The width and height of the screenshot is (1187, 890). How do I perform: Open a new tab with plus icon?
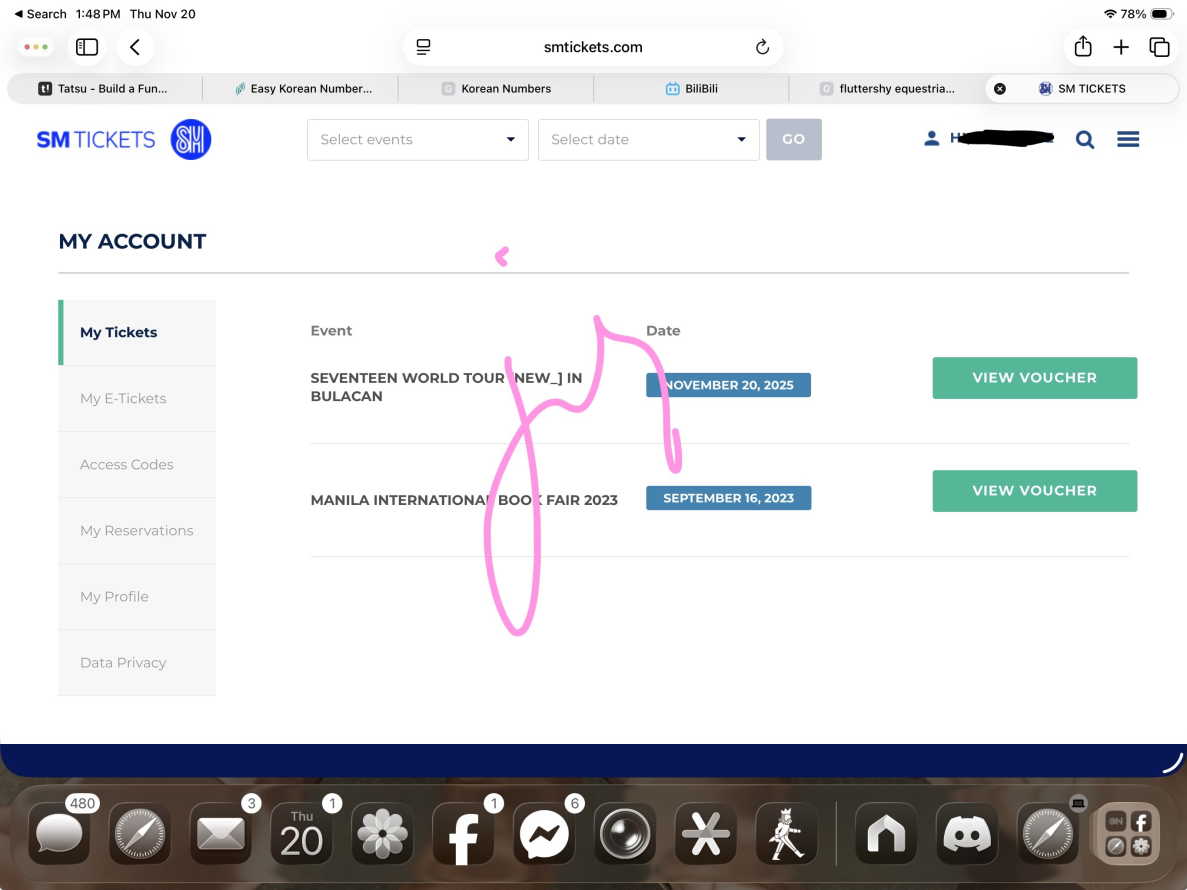pyautogui.click(x=1121, y=47)
